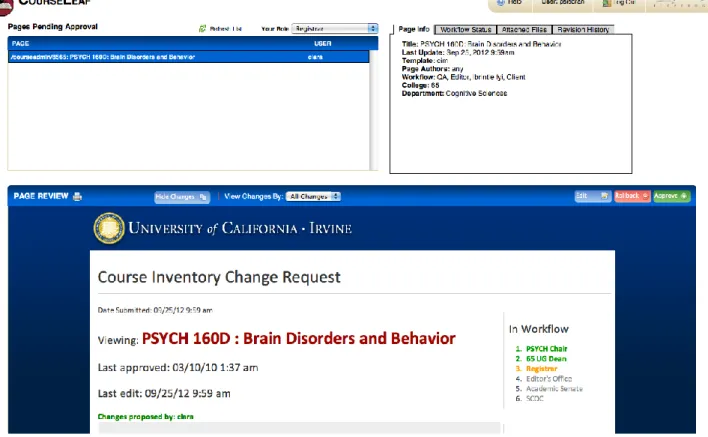Screen dimensions: 708x437
Task: Switch to the Workflow Status tab
Action: pos(466,30)
